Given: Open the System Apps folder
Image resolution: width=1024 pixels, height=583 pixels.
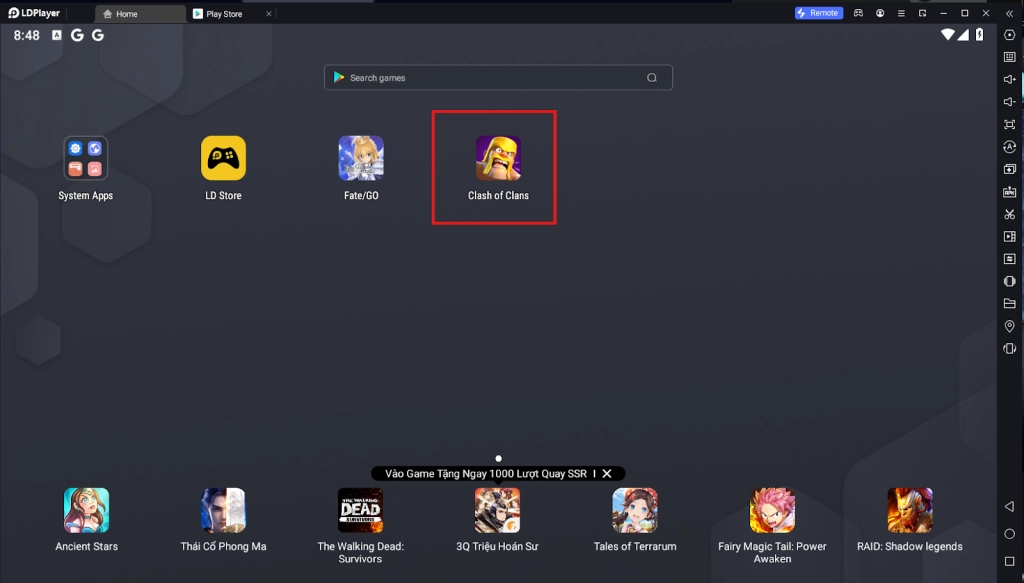Looking at the screenshot, I should pyautogui.click(x=86, y=158).
